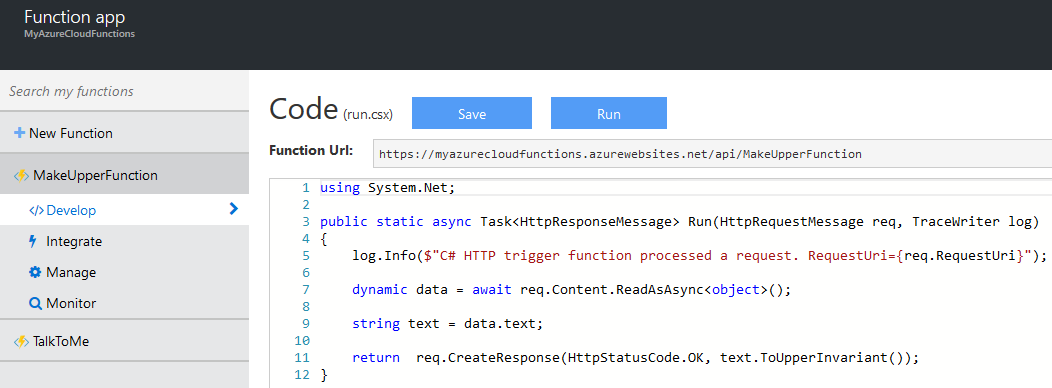This screenshot has height=388, width=1052.
Task: Click the Function Url label
Action: coord(311,150)
